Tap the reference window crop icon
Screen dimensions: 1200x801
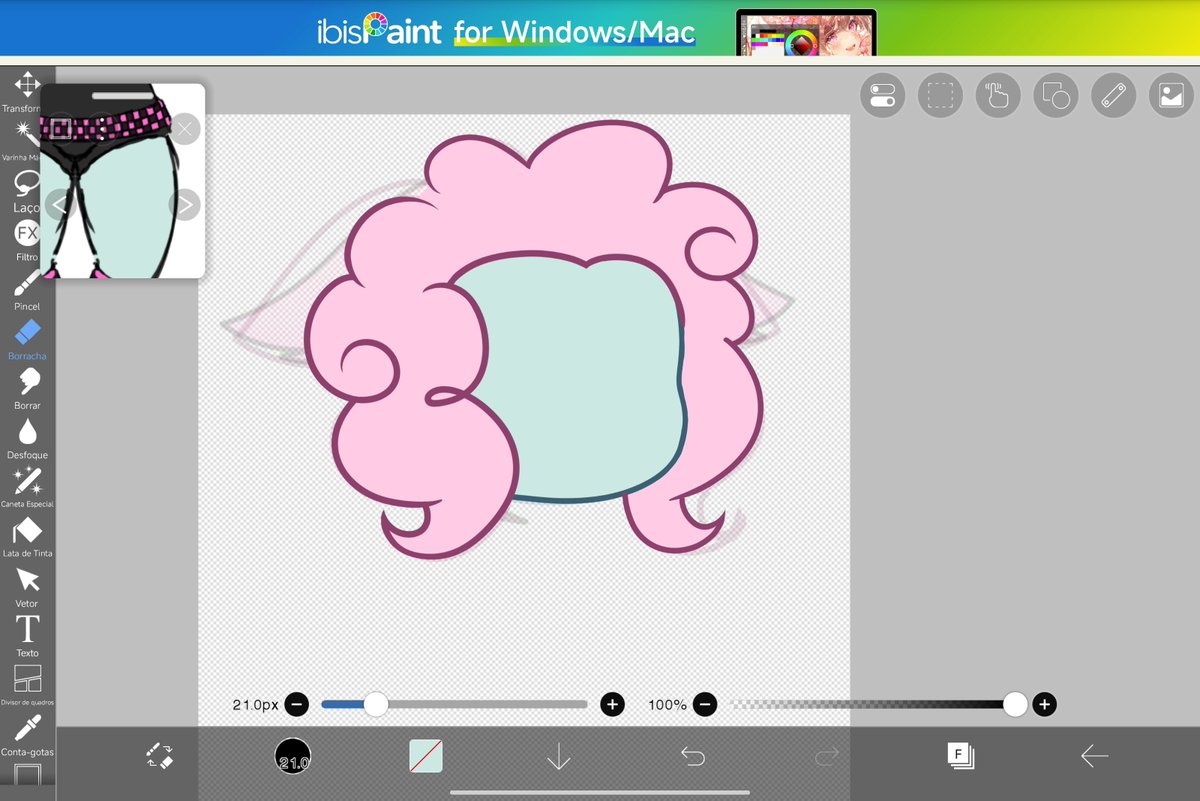coord(60,128)
